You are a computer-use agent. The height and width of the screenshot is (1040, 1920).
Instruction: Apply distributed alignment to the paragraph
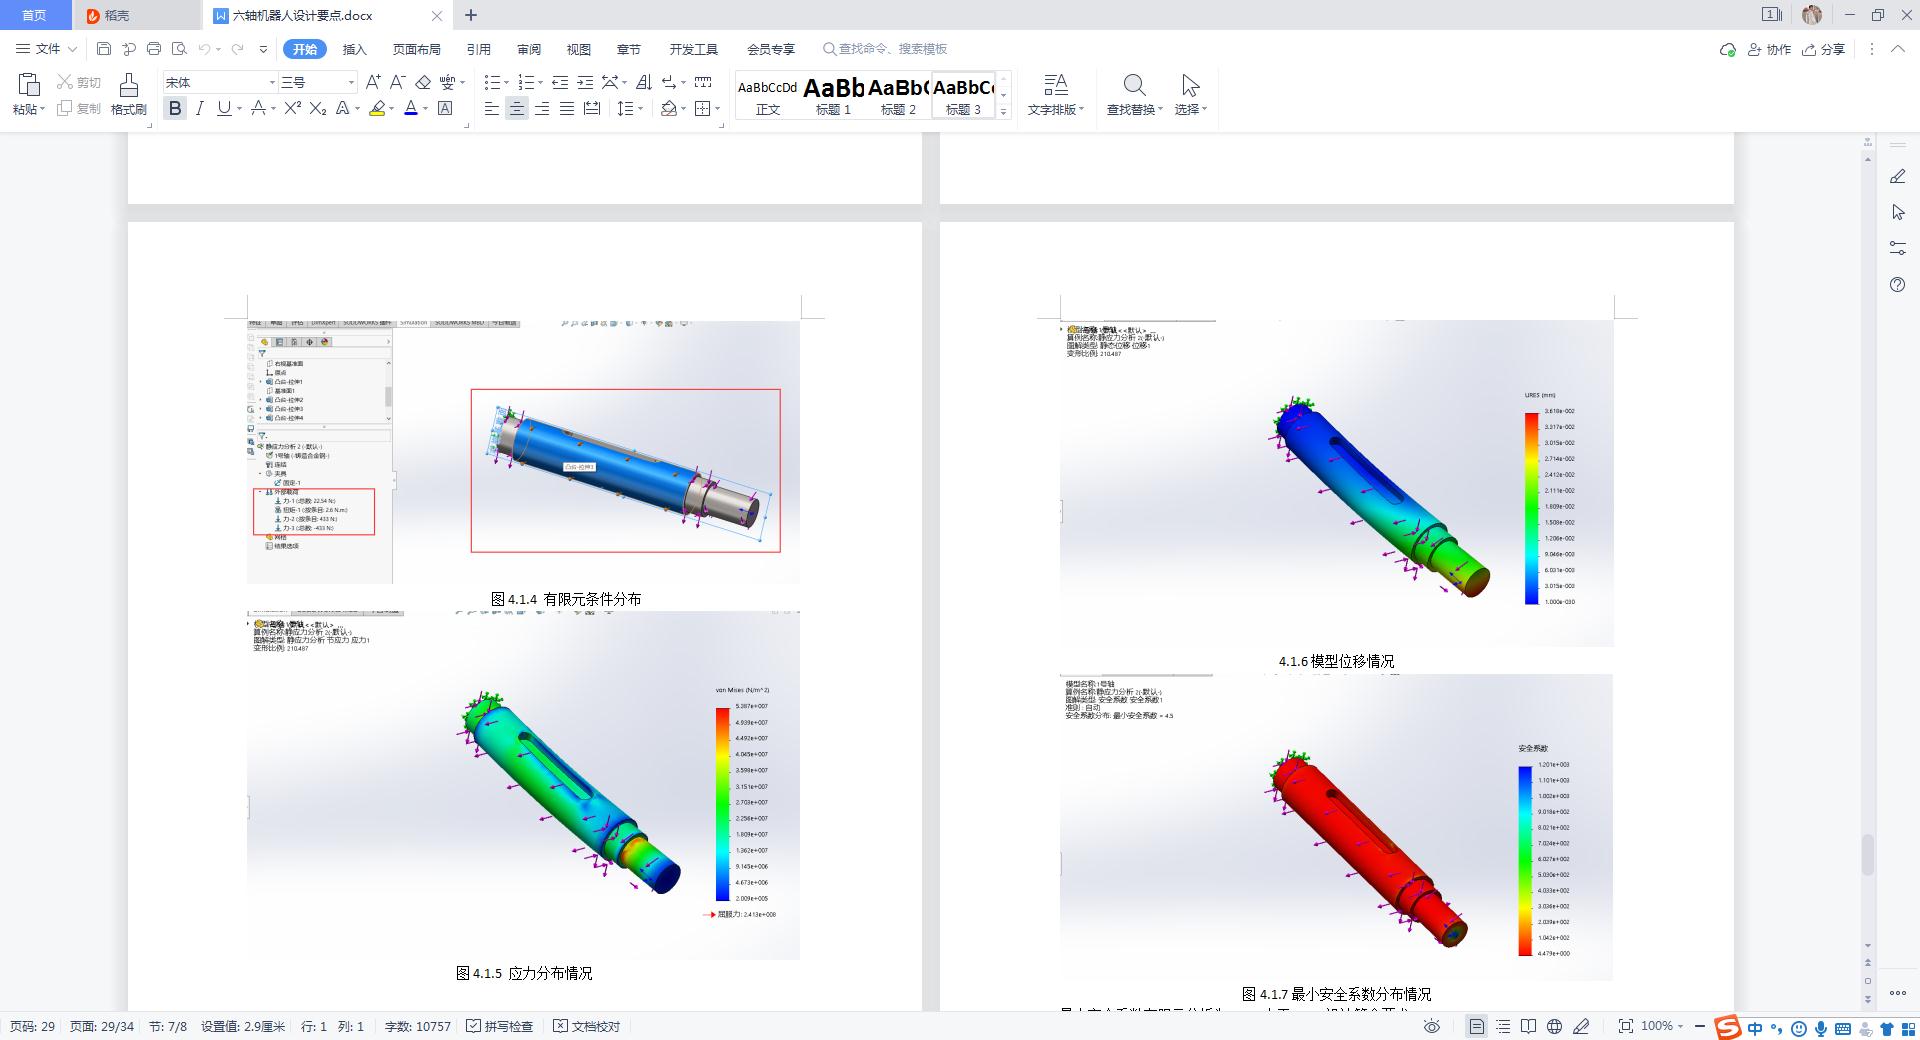(x=592, y=108)
